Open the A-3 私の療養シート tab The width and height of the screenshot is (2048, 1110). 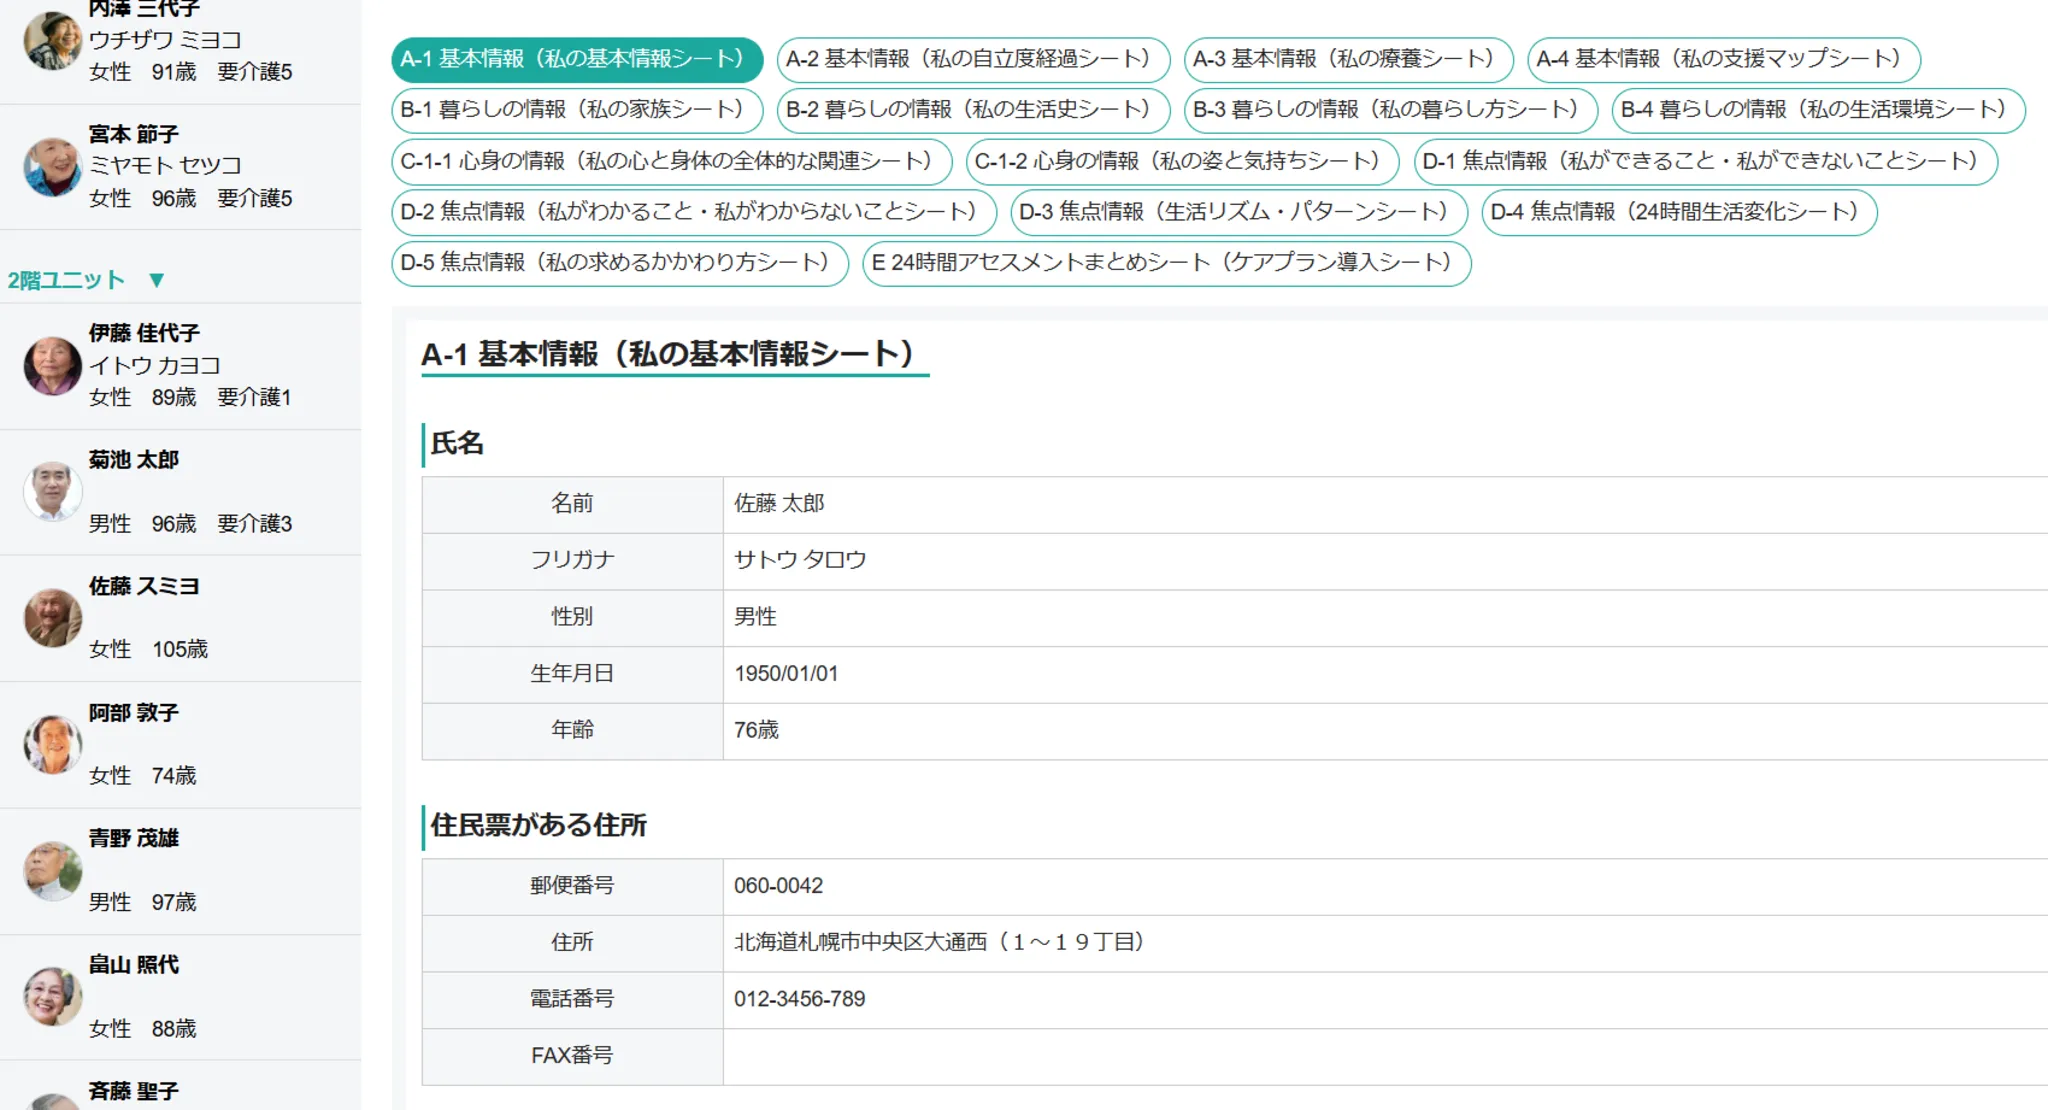pyautogui.click(x=1348, y=59)
